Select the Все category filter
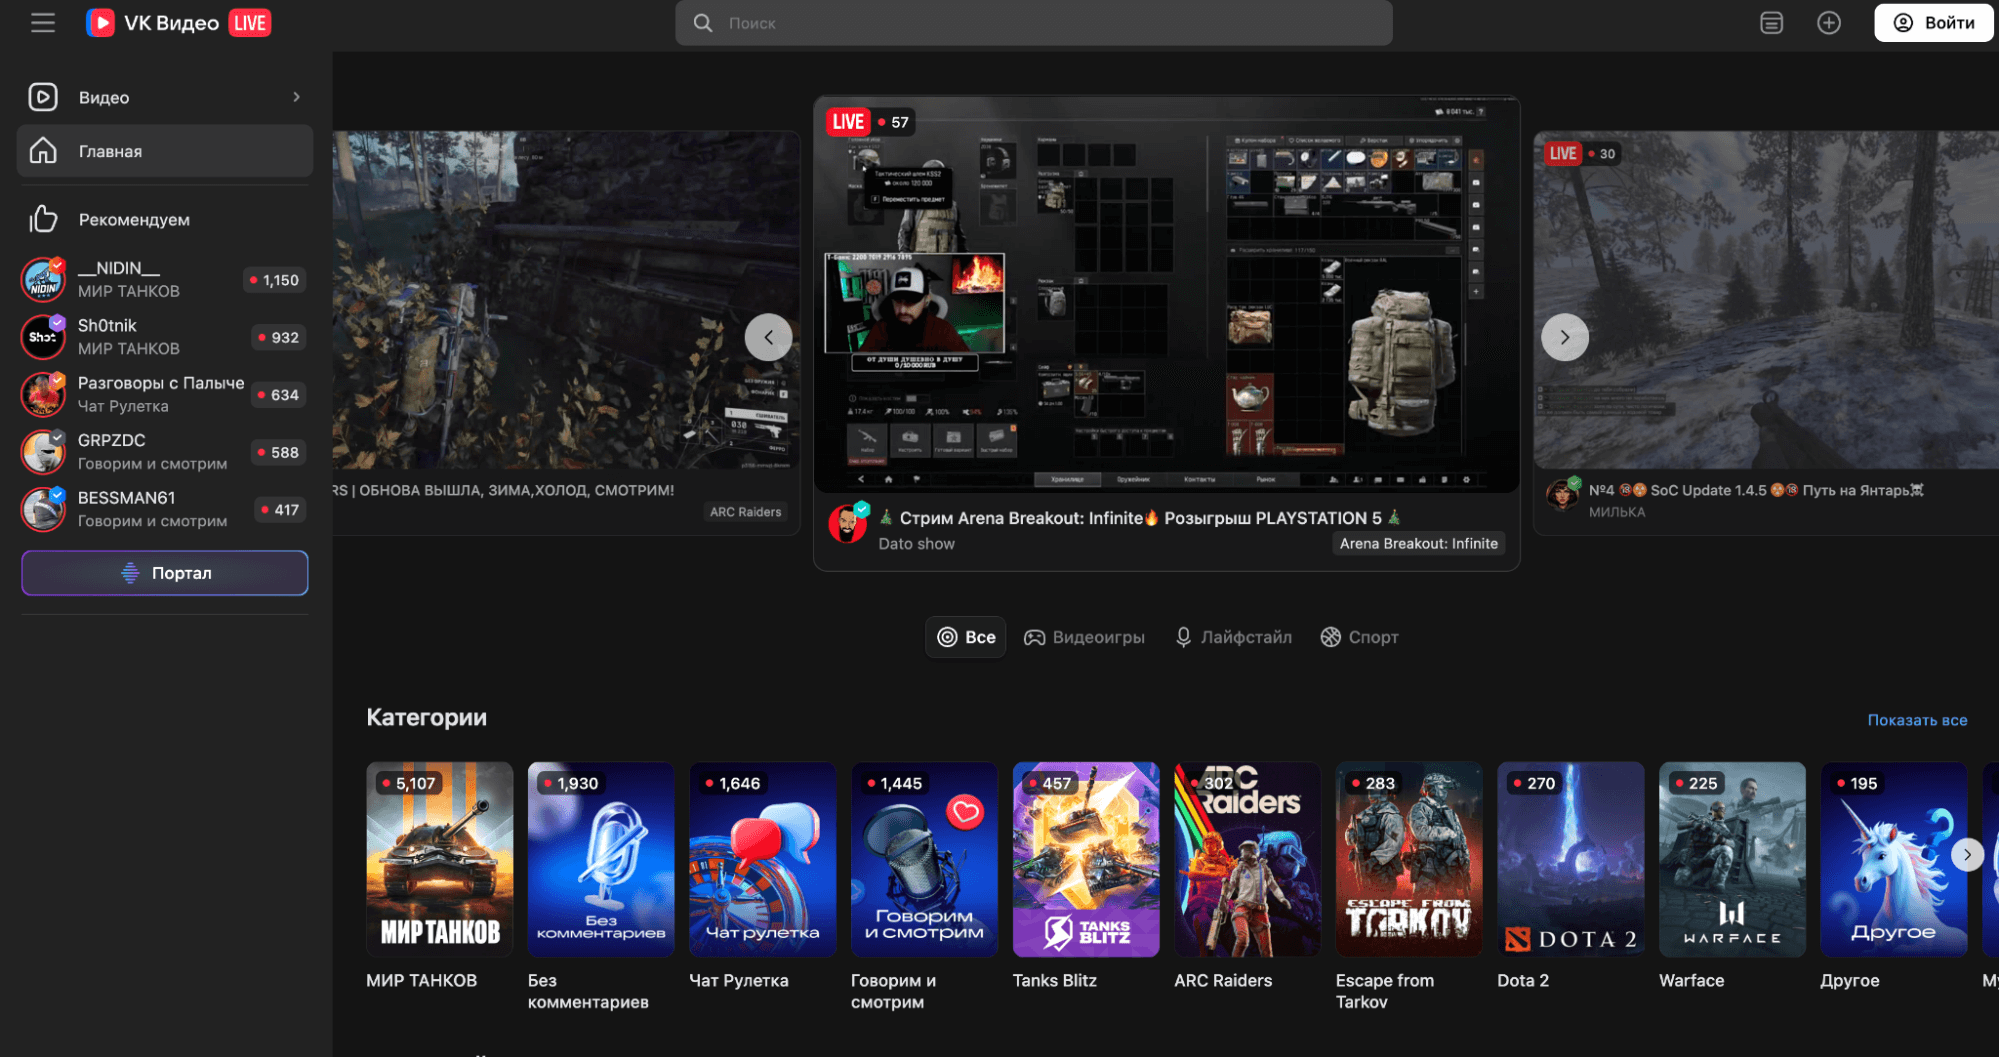 [x=966, y=637]
